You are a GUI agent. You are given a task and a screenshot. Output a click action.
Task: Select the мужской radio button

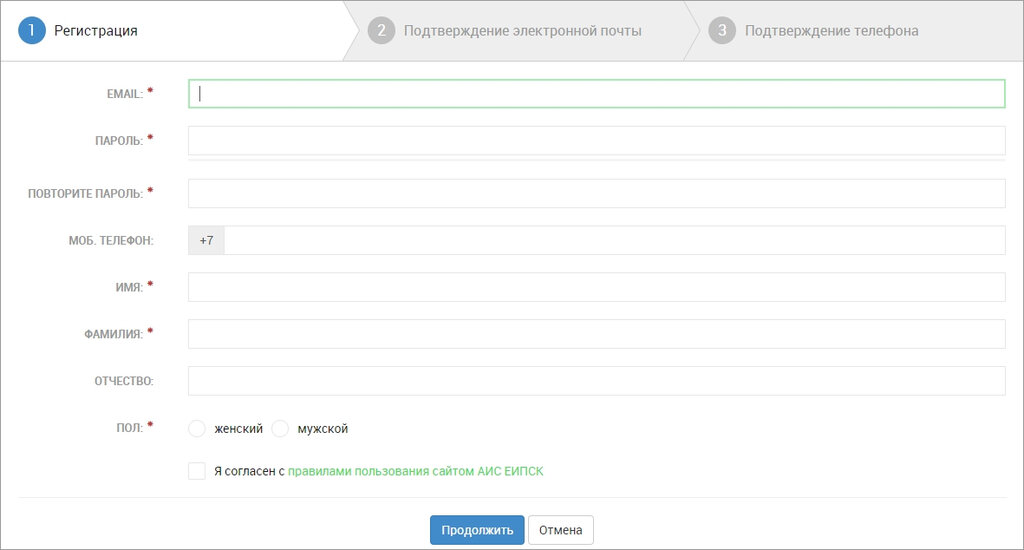tap(280, 429)
